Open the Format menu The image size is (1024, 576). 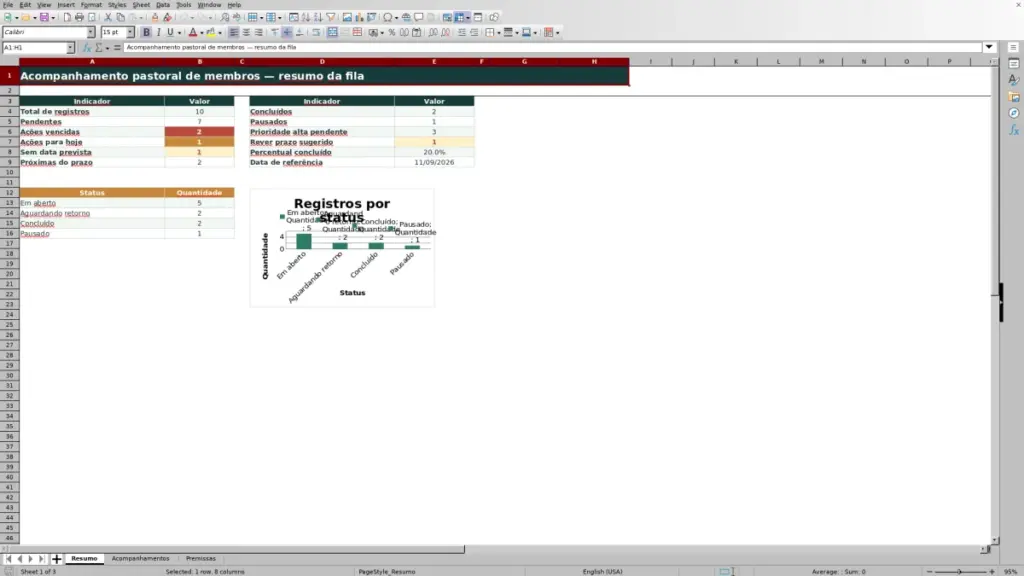click(91, 5)
